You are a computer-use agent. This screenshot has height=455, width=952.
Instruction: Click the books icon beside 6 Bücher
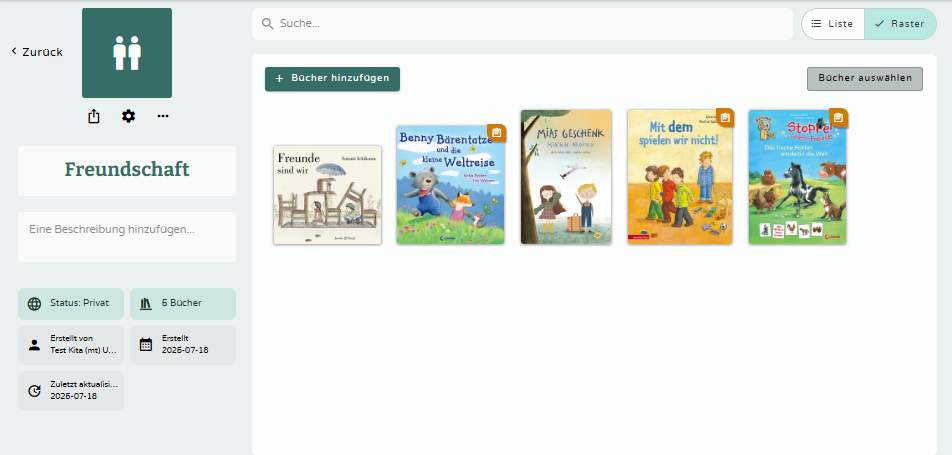point(146,304)
